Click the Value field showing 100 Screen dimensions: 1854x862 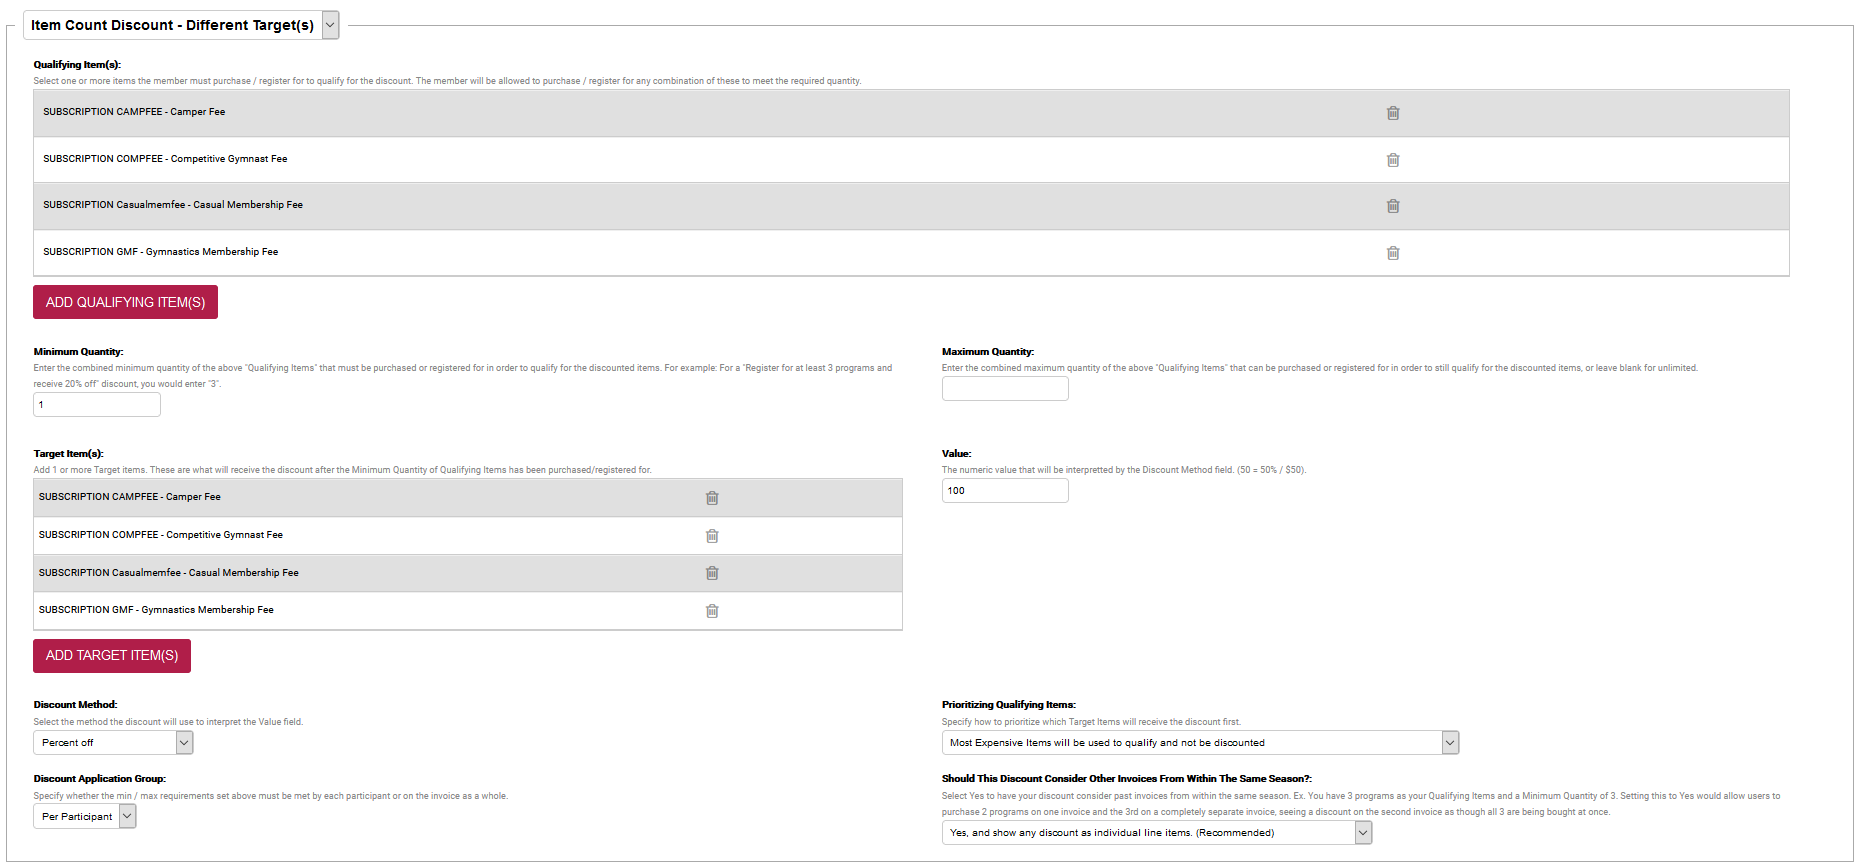click(1004, 491)
